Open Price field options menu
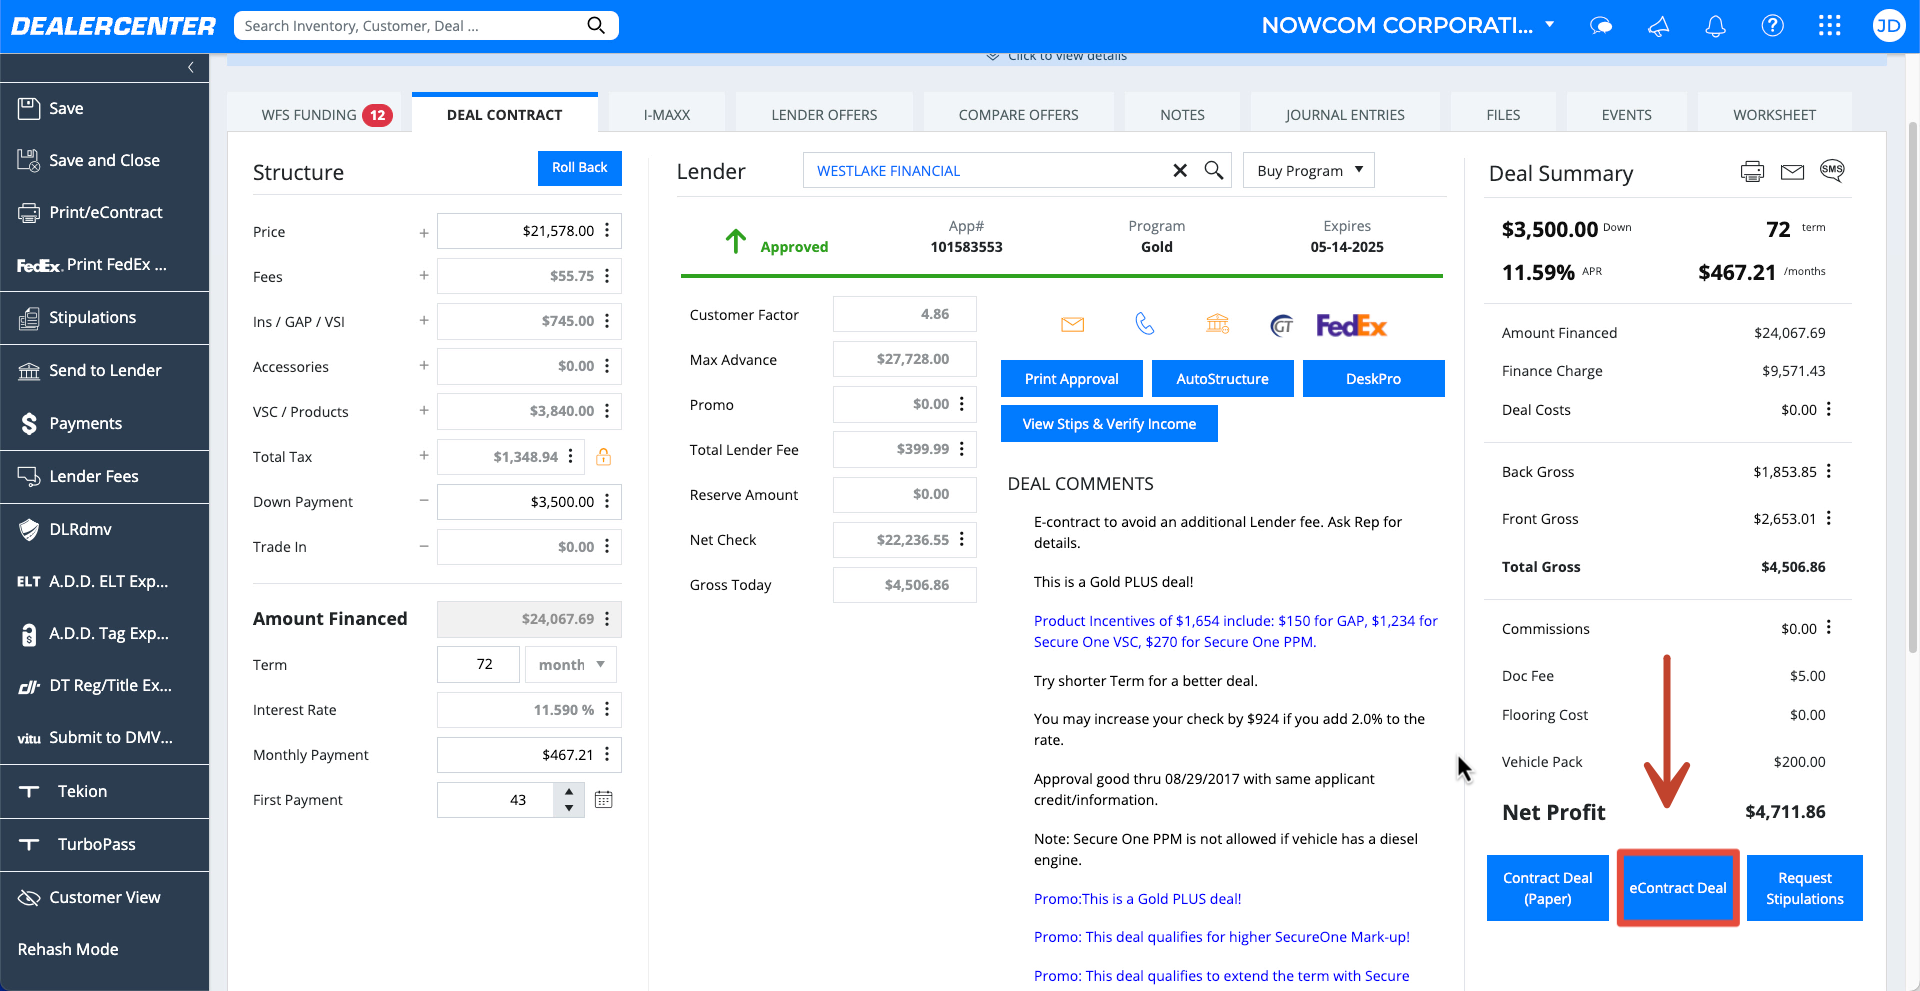Image resolution: width=1920 pixels, height=991 pixels. pyautogui.click(x=607, y=231)
